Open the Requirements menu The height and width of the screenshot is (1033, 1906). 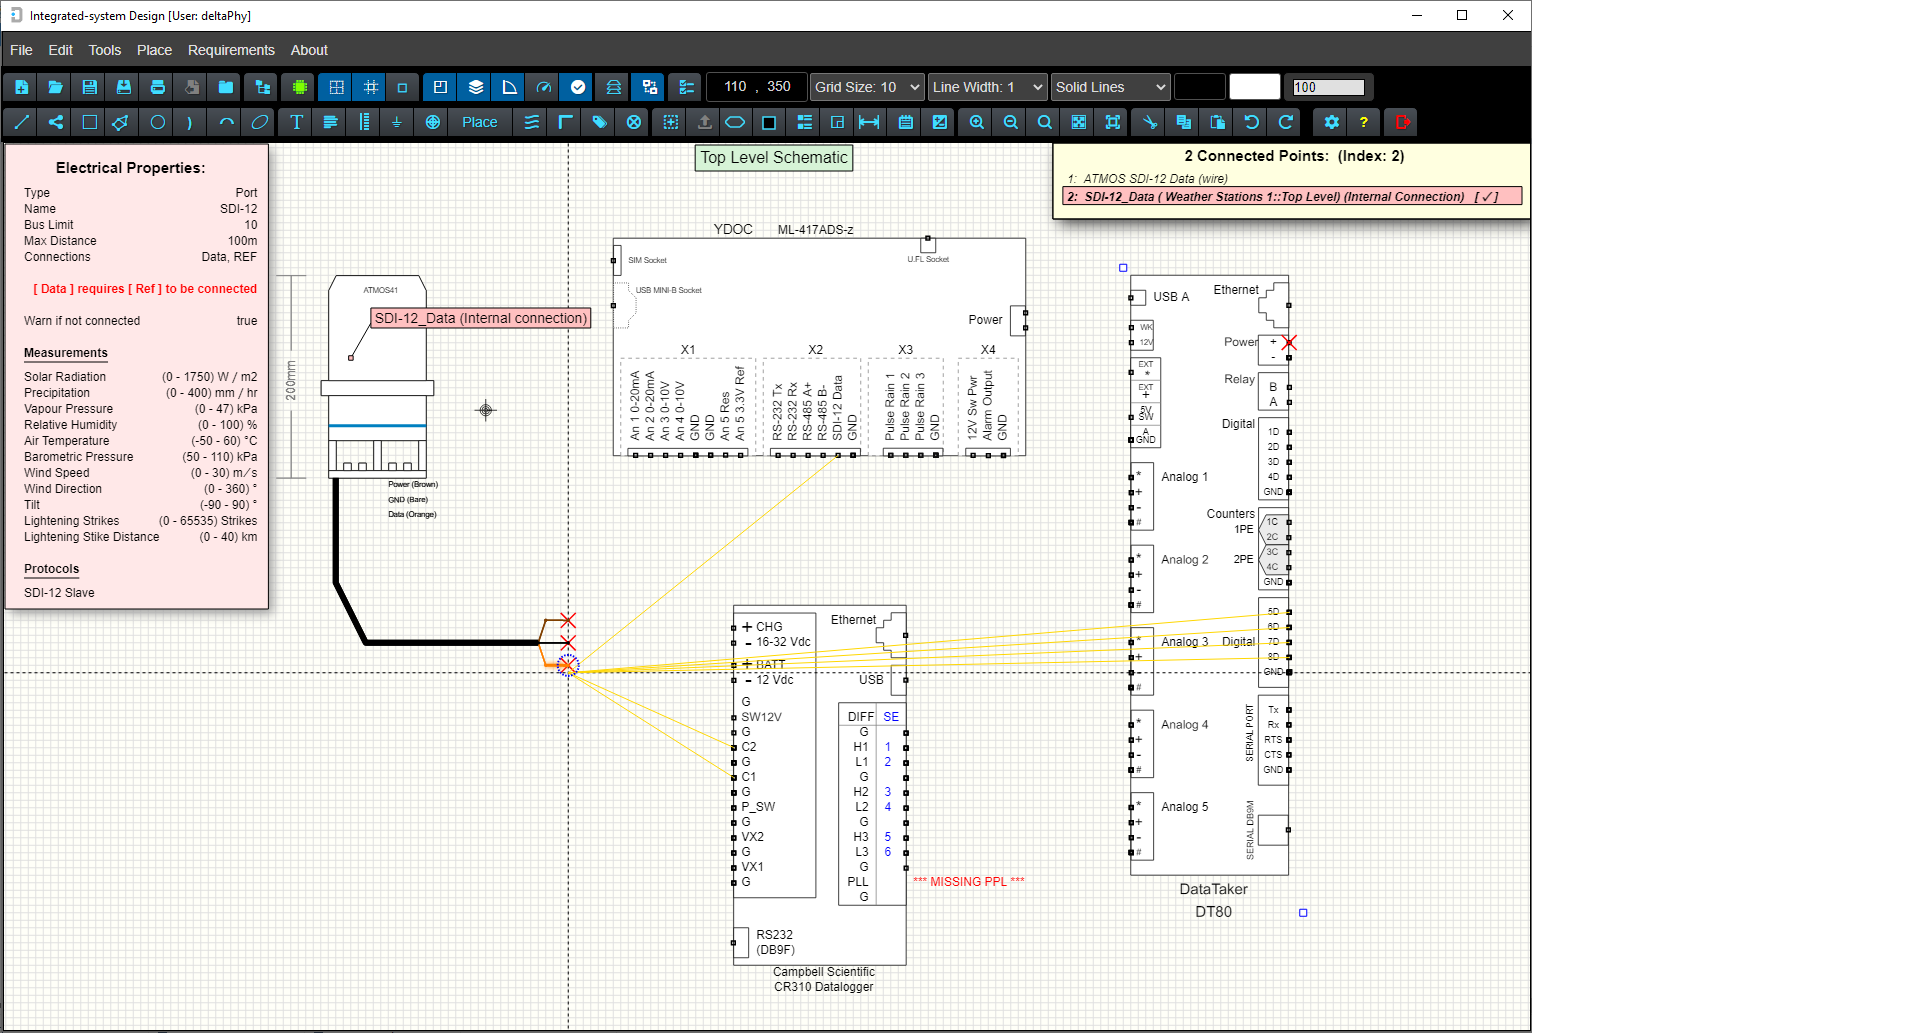(231, 50)
